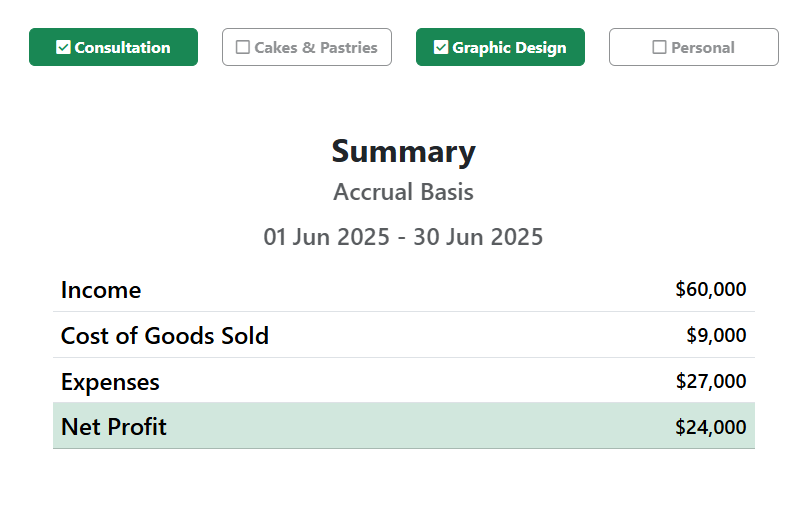Click the Summary report heading
Image resolution: width=812 pixels, height=515 pixels.
click(x=403, y=151)
